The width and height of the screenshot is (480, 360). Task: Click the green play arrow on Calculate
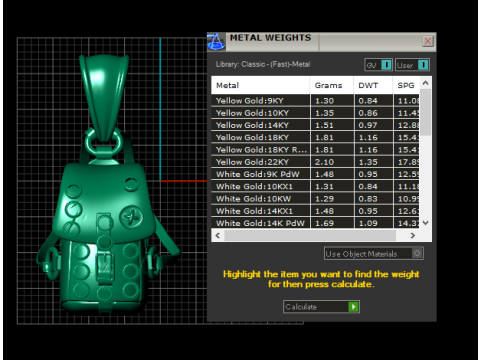(353, 307)
